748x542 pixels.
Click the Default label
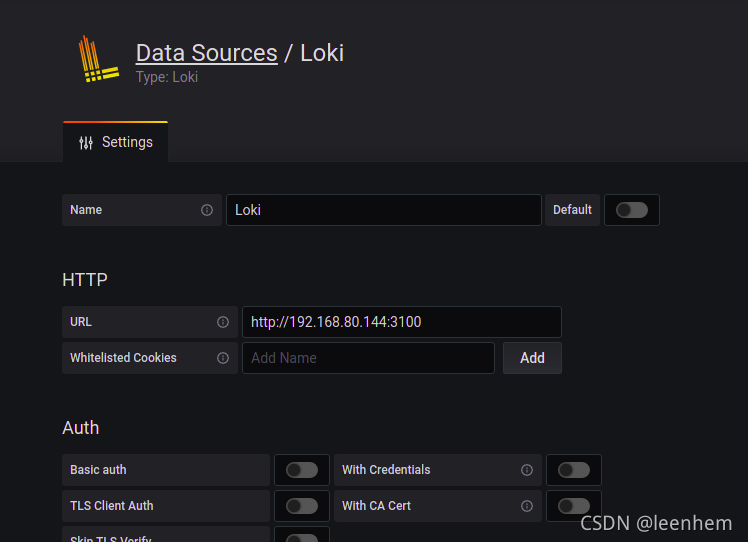[572, 210]
